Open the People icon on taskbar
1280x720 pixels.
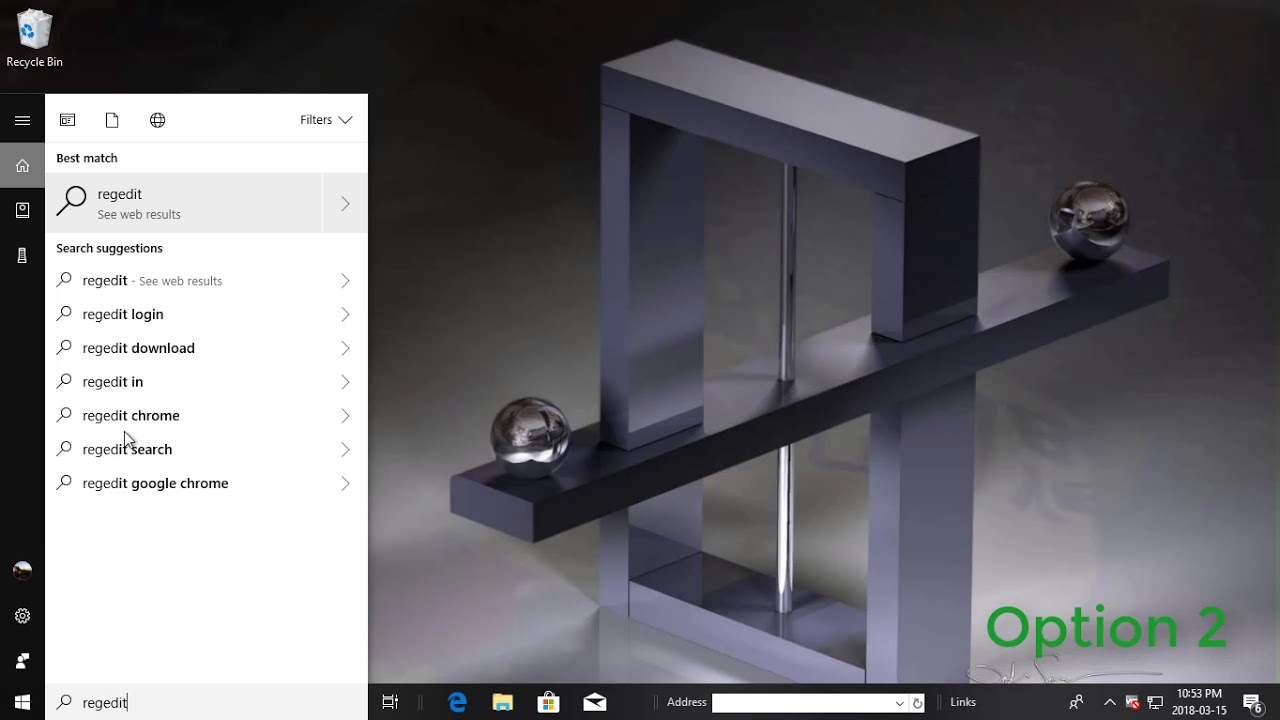pos(1076,702)
